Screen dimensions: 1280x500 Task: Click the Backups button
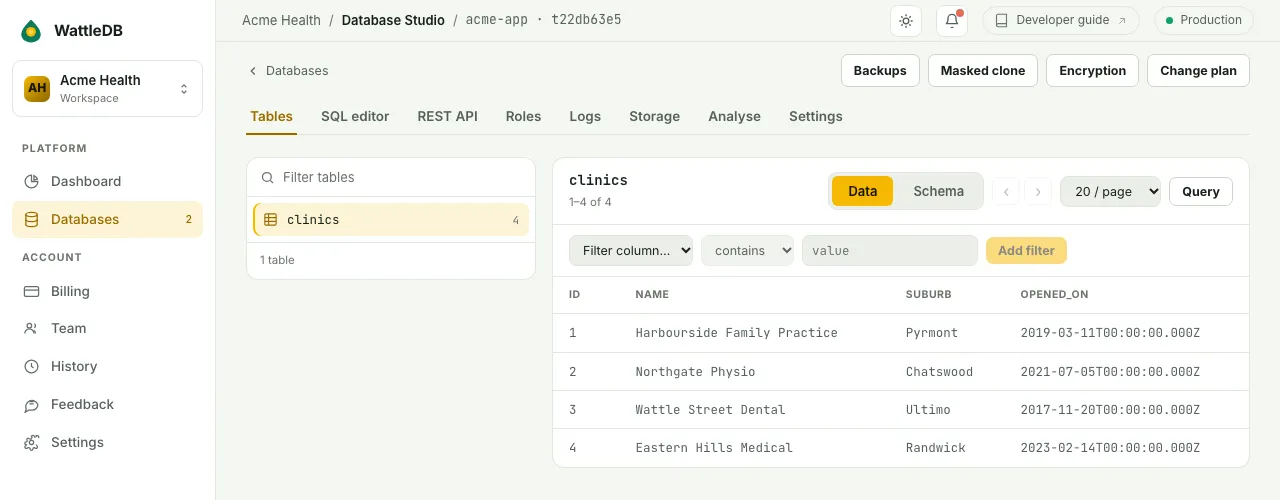tap(880, 71)
